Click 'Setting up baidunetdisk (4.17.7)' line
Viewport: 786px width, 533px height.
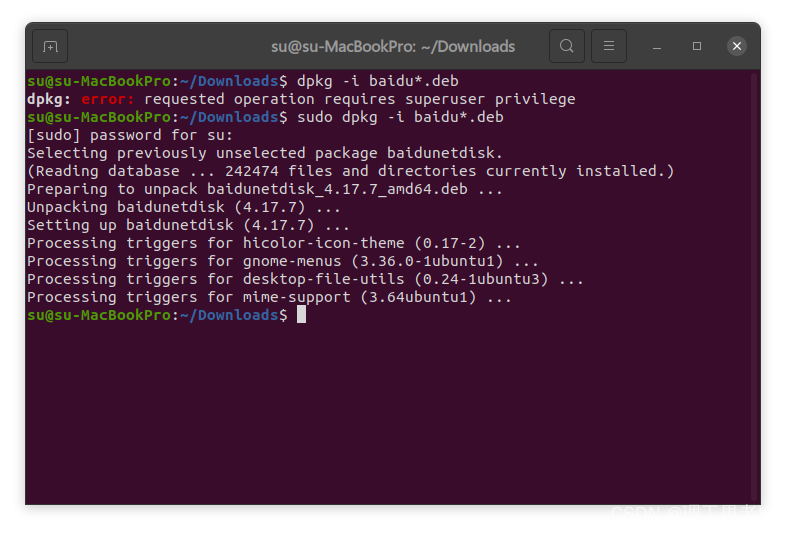[x=188, y=225]
